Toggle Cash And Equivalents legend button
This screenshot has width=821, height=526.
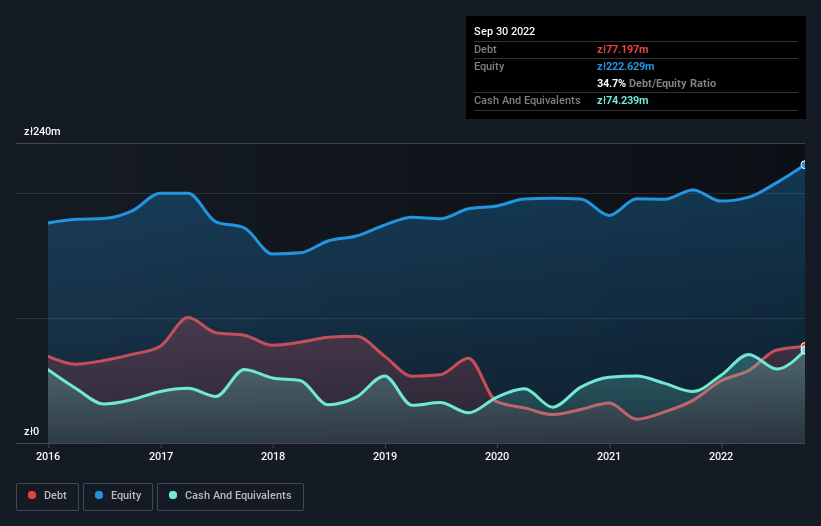[x=230, y=496]
